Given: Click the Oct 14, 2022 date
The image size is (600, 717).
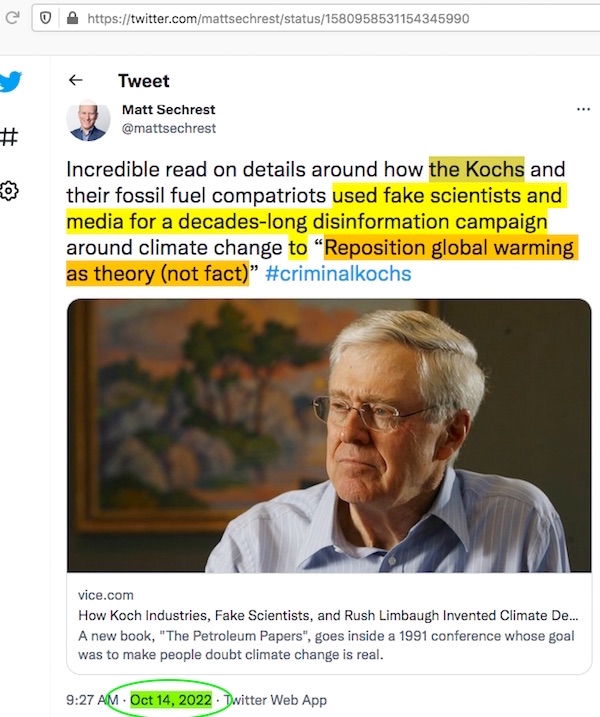Looking at the screenshot, I should [x=171, y=700].
